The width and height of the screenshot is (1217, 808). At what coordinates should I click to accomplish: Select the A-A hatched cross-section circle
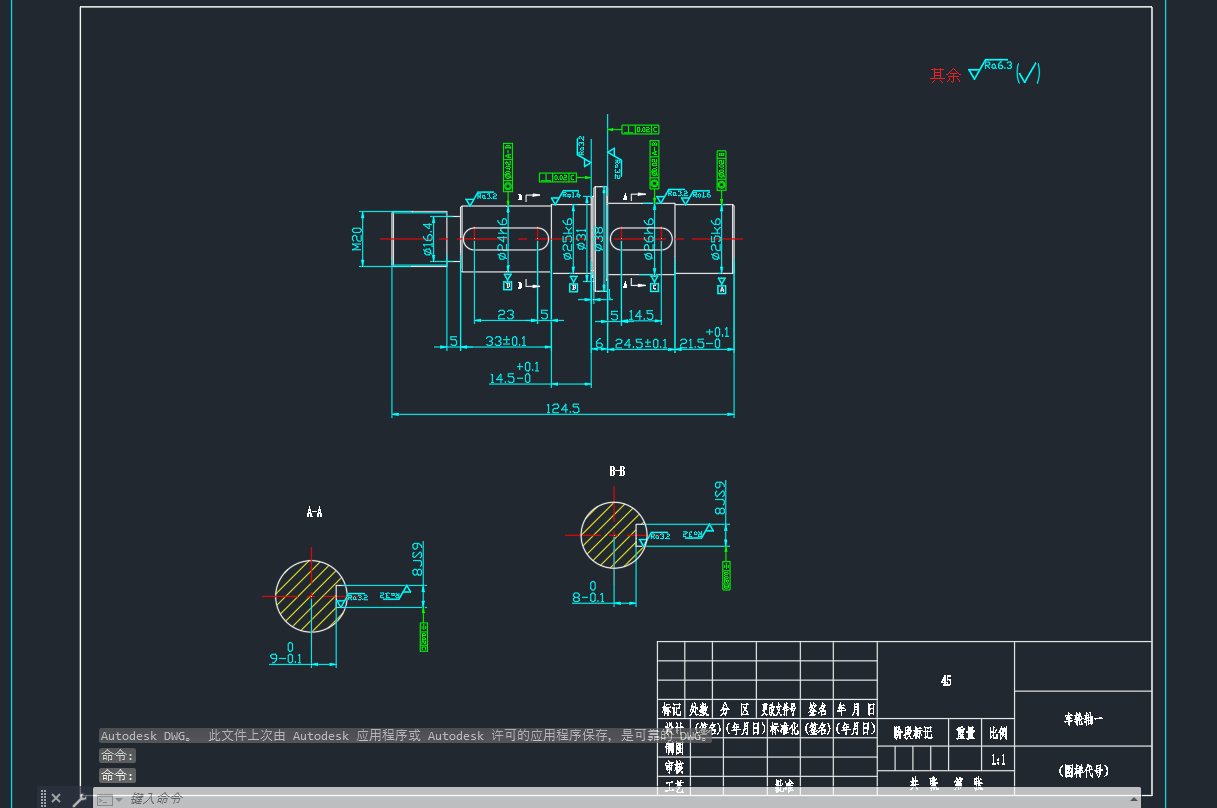point(310,596)
